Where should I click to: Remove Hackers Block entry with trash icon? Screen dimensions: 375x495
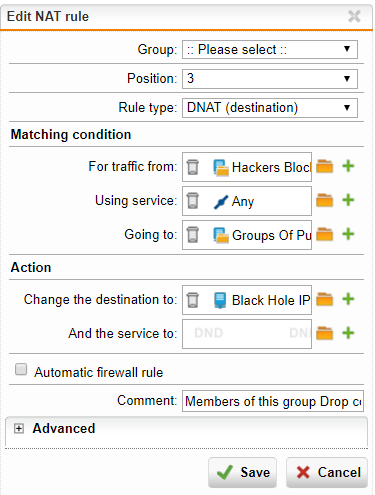(x=193, y=167)
